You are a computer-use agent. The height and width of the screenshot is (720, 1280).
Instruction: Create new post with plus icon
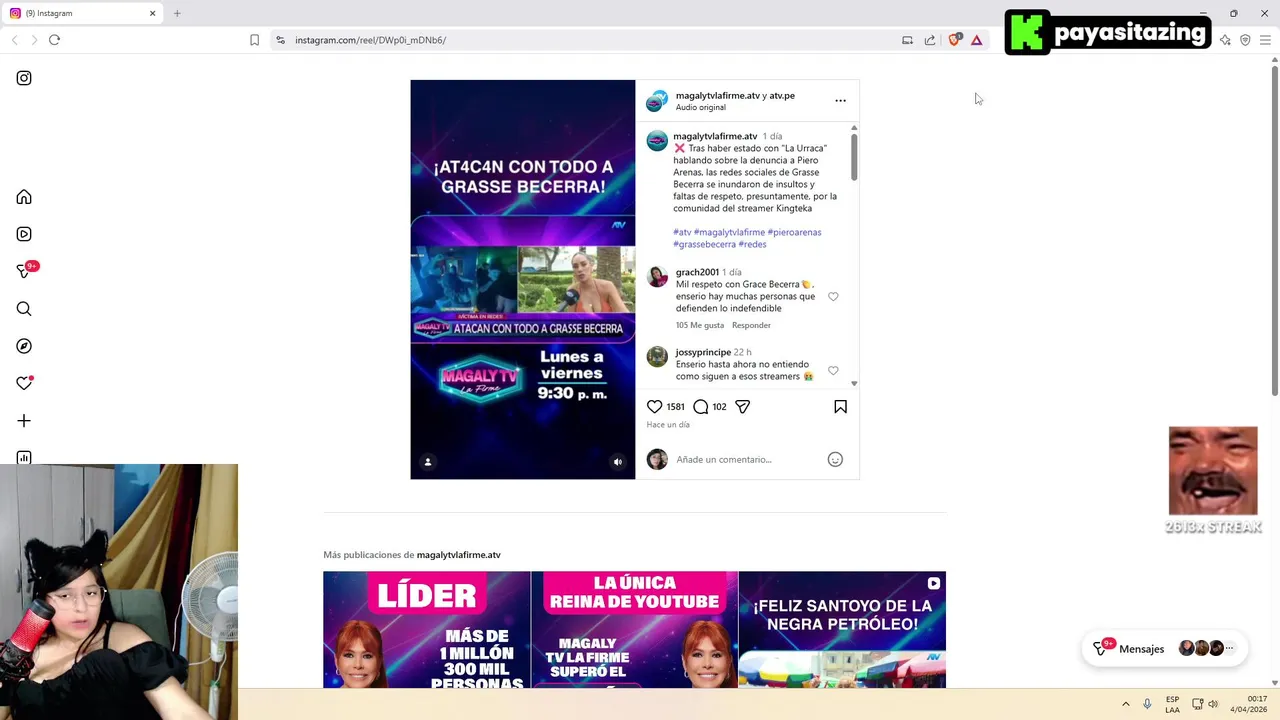[24, 421]
